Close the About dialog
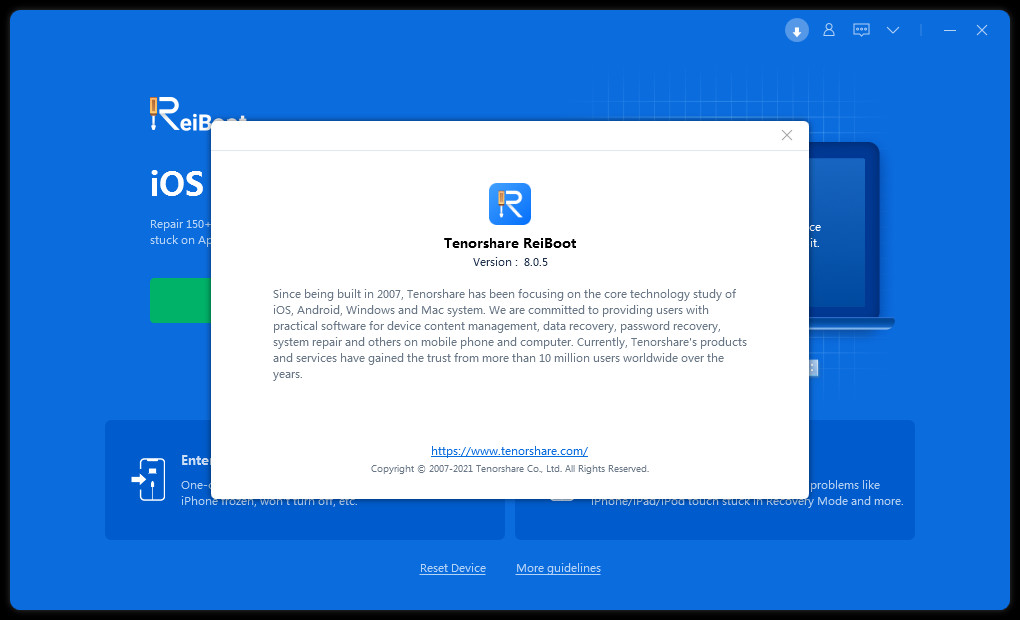Screen dimensions: 1020x620 786,135
